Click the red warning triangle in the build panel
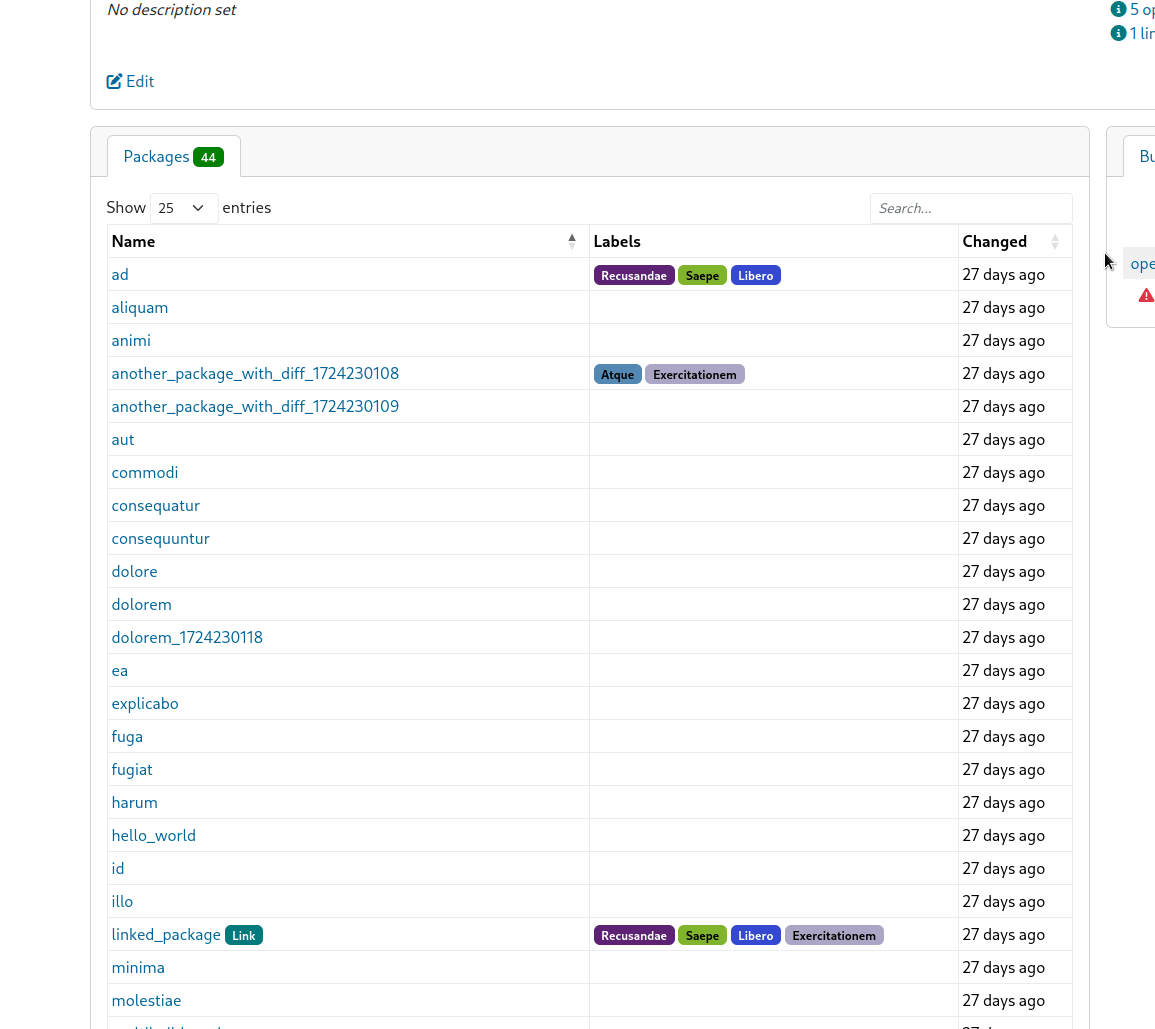 (x=1146, y=295)
